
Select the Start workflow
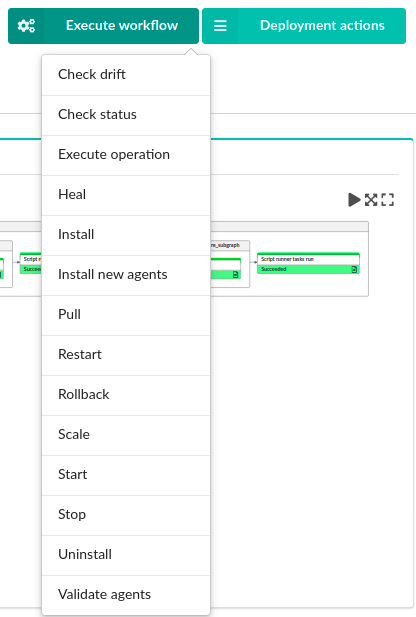126,475
